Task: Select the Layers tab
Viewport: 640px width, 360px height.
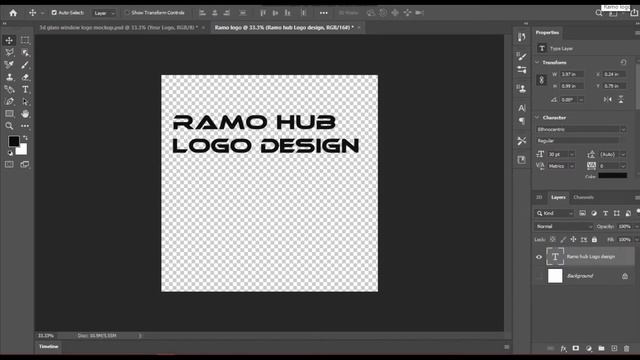Action: [558, 197]
